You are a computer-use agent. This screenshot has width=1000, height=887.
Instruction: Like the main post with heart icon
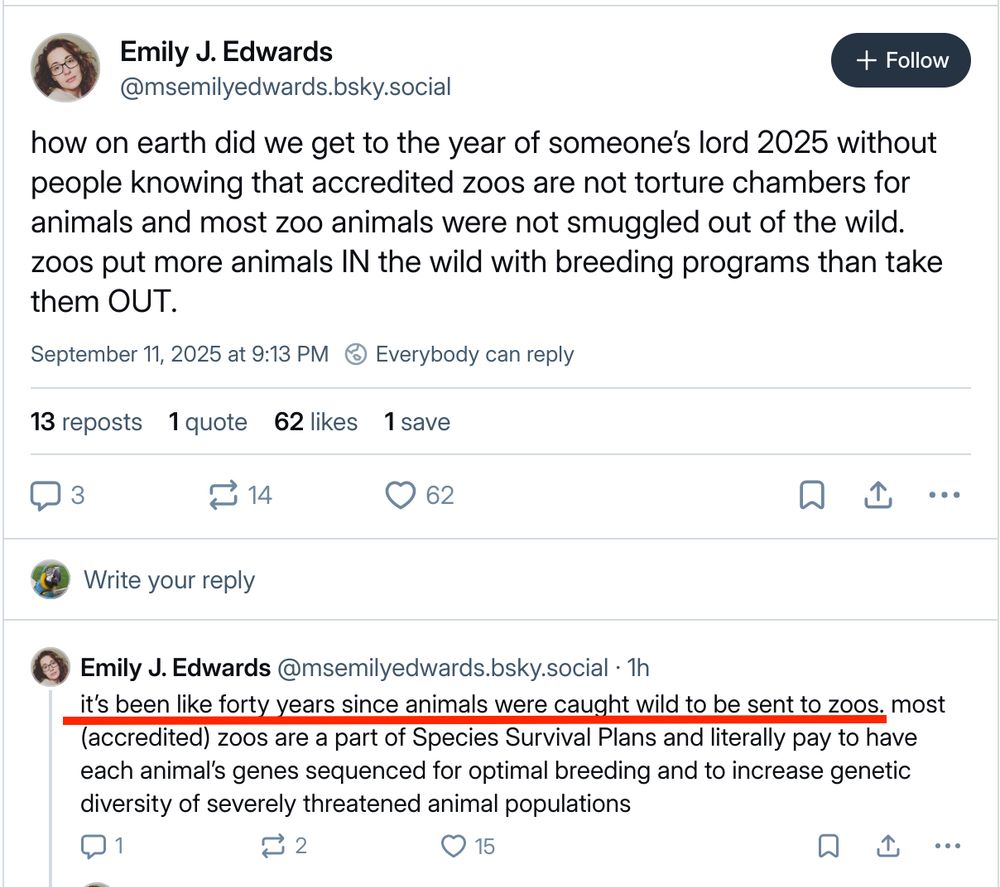(x=401, y=495)
